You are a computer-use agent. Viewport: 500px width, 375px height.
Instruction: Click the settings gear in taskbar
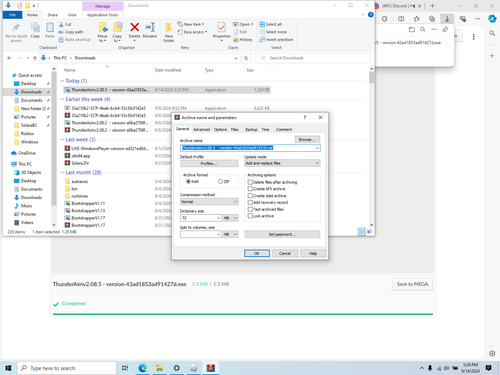(x=176, y=368)
